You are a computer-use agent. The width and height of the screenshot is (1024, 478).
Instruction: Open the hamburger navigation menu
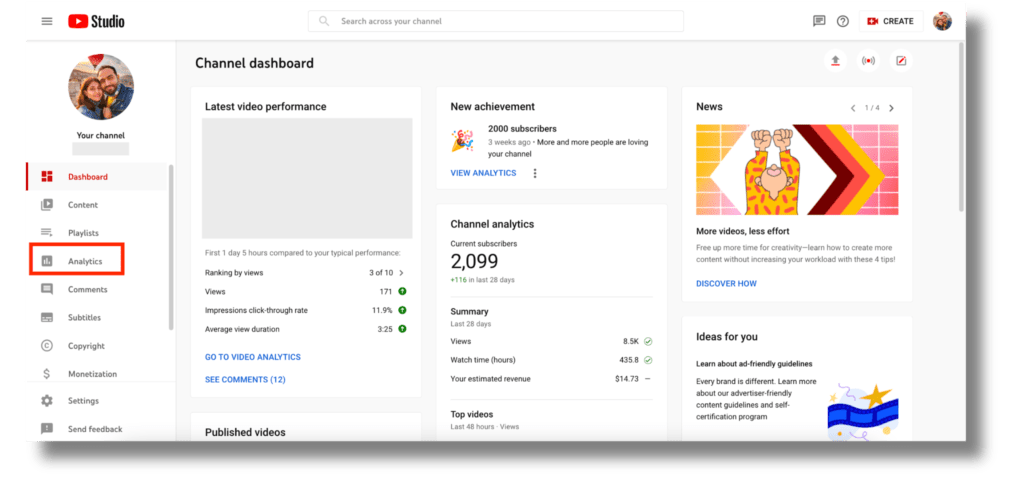click(x=47, y=21)
